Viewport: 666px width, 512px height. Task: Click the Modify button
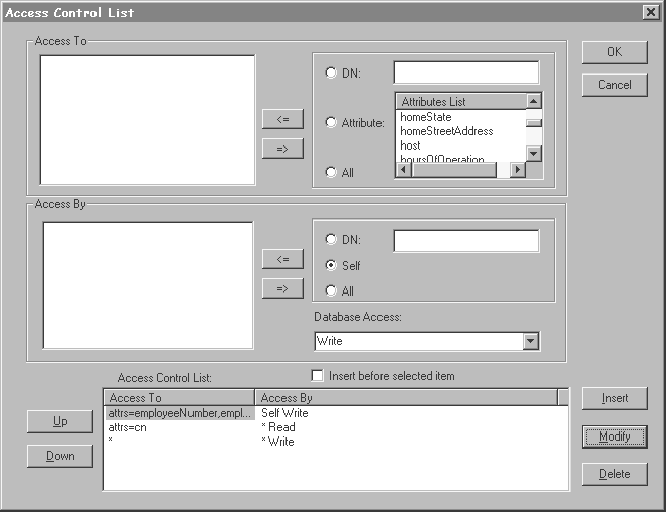(x=615, y=437)
